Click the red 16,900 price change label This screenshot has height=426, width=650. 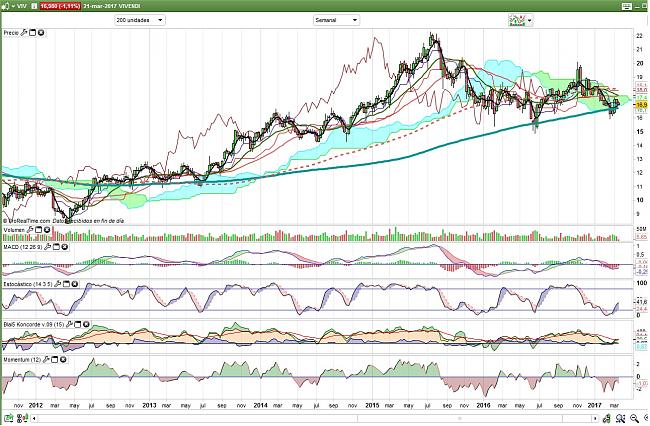pyautogui.click(x=60, y=6)
